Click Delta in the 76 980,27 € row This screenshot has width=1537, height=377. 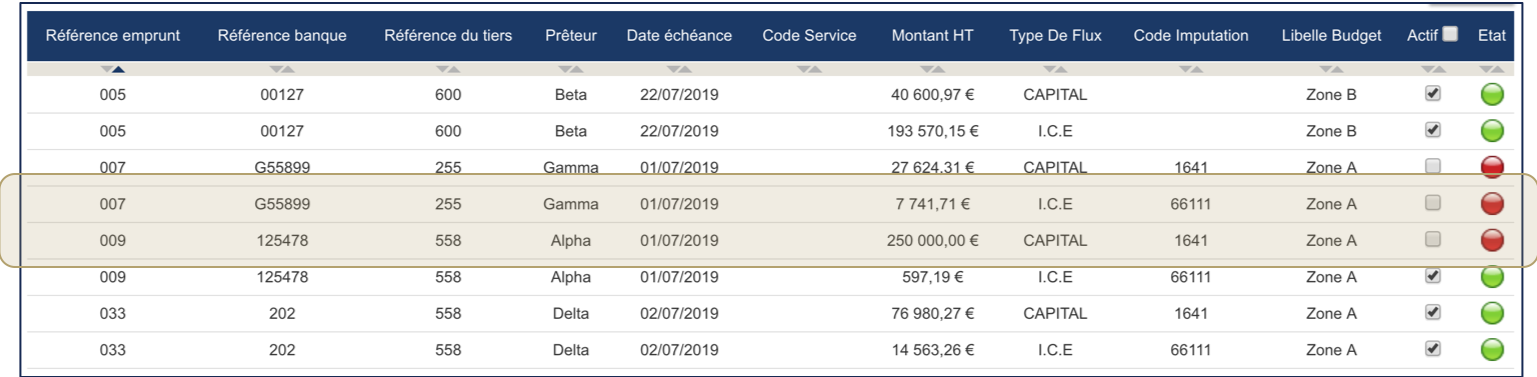(571, 313)
